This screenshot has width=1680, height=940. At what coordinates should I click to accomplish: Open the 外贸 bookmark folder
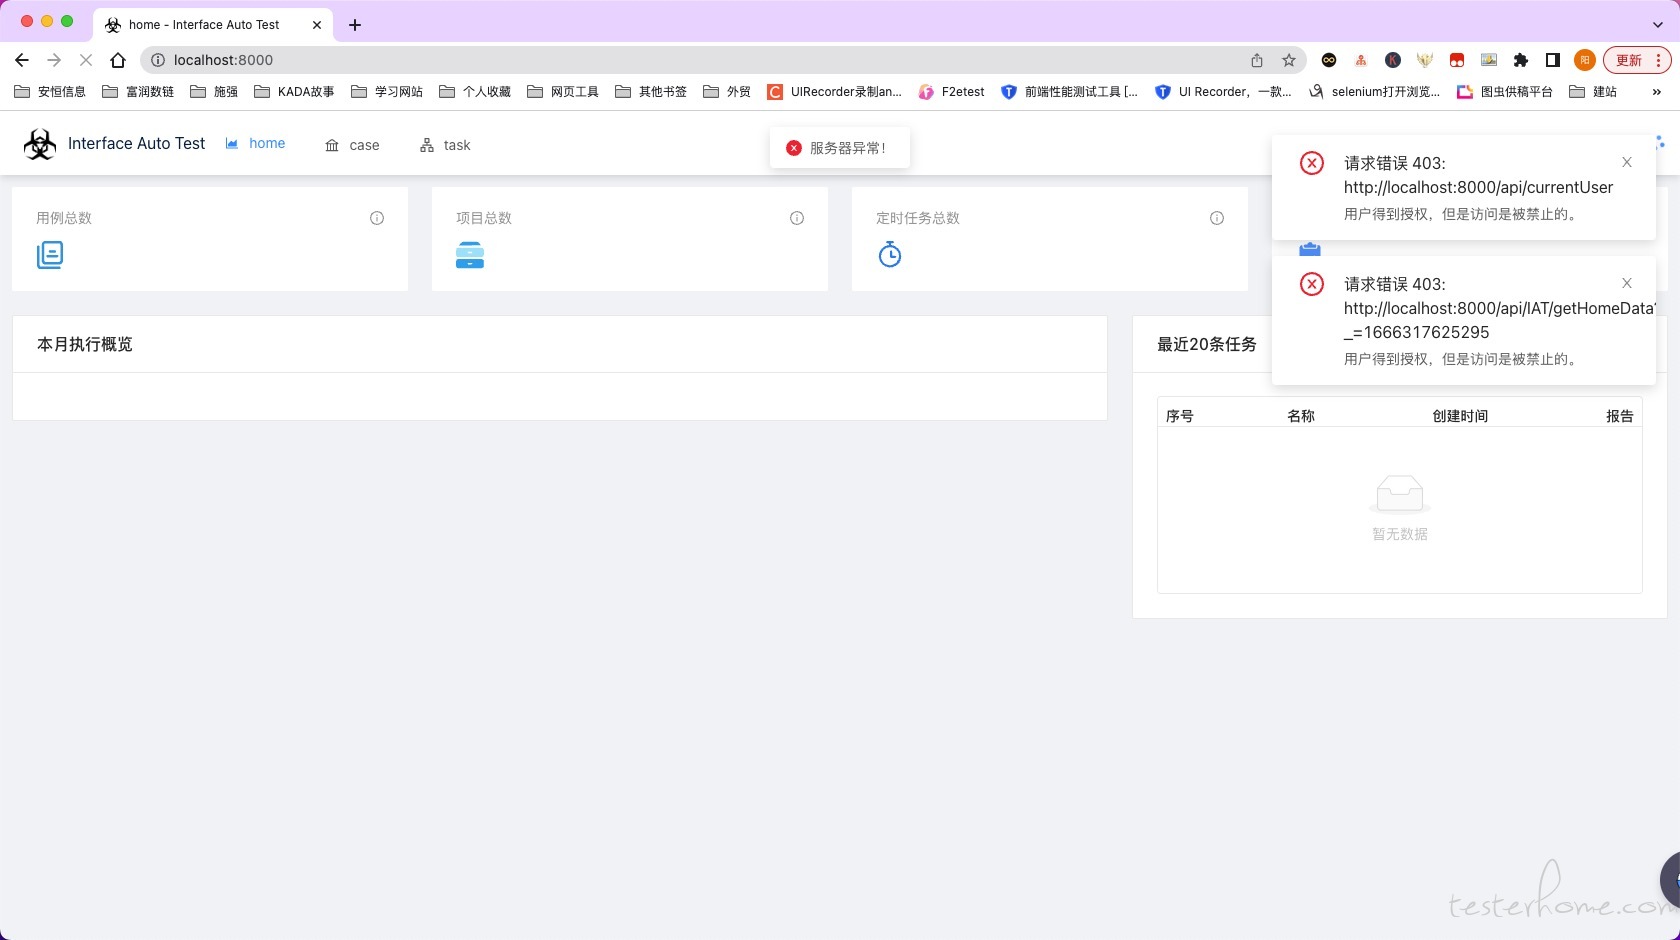point(727,92)
